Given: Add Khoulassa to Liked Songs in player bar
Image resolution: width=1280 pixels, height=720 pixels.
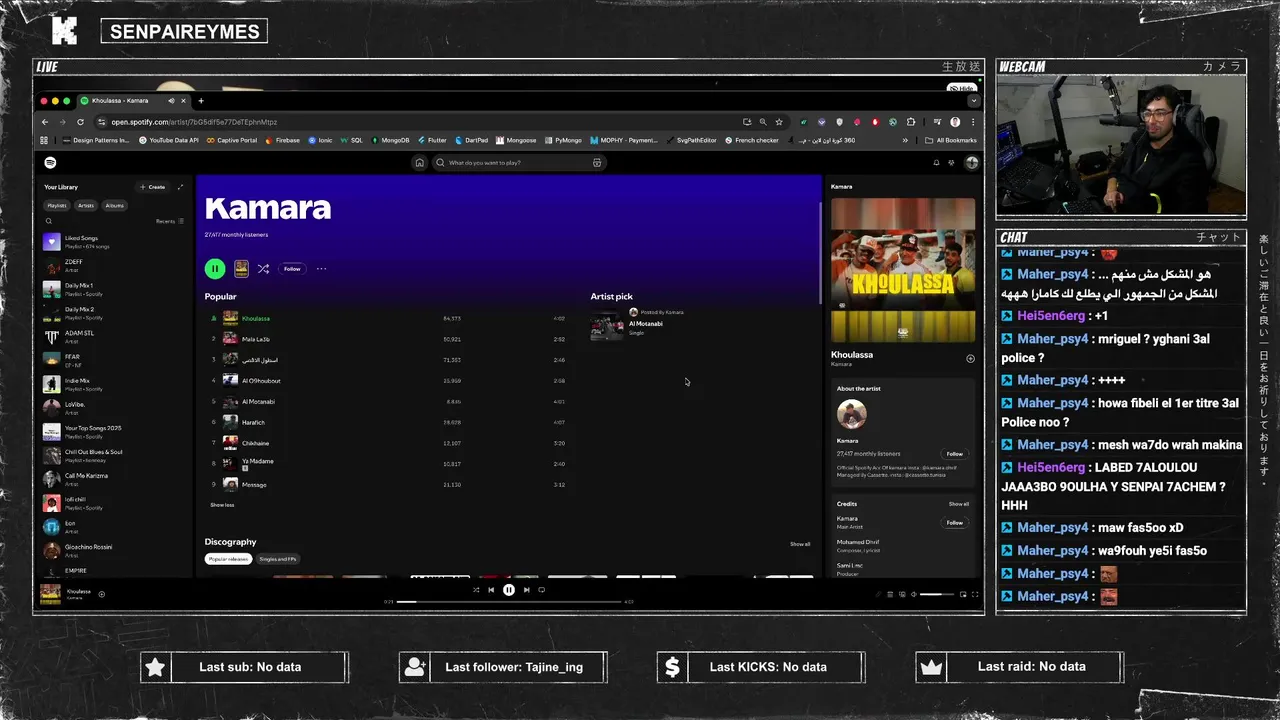Looking at the screenshot, I should pos(101,594).
